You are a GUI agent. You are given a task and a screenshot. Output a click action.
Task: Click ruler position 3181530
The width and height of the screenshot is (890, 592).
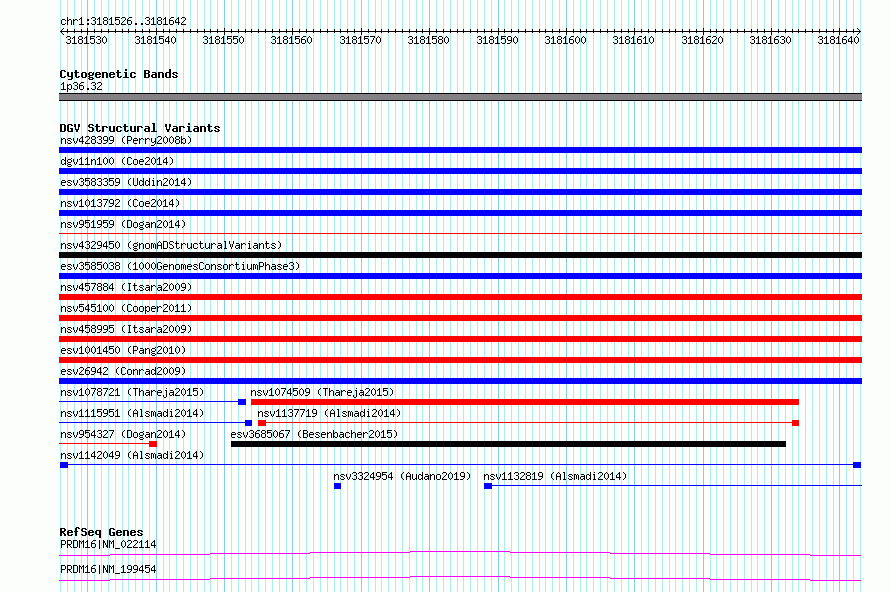[86, 40]
